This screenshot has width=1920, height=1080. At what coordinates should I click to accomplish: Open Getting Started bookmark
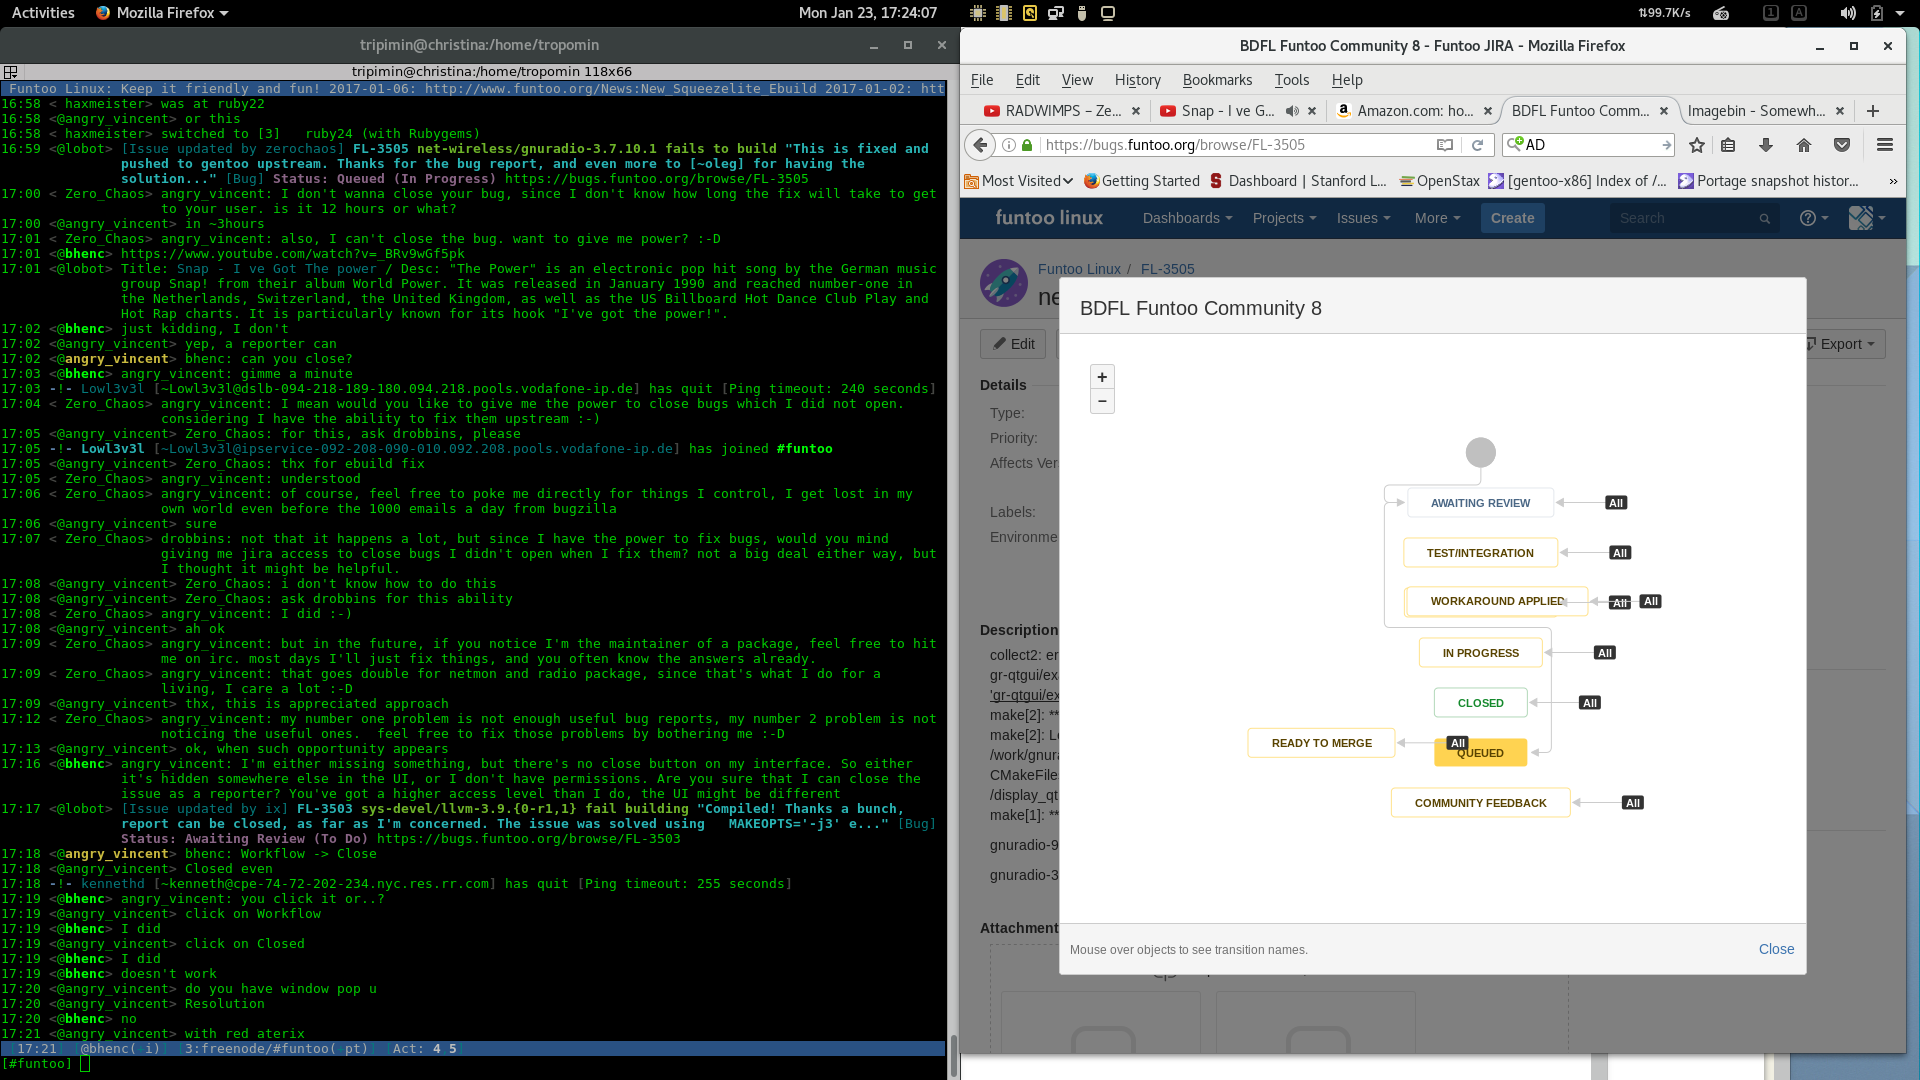1142,181
